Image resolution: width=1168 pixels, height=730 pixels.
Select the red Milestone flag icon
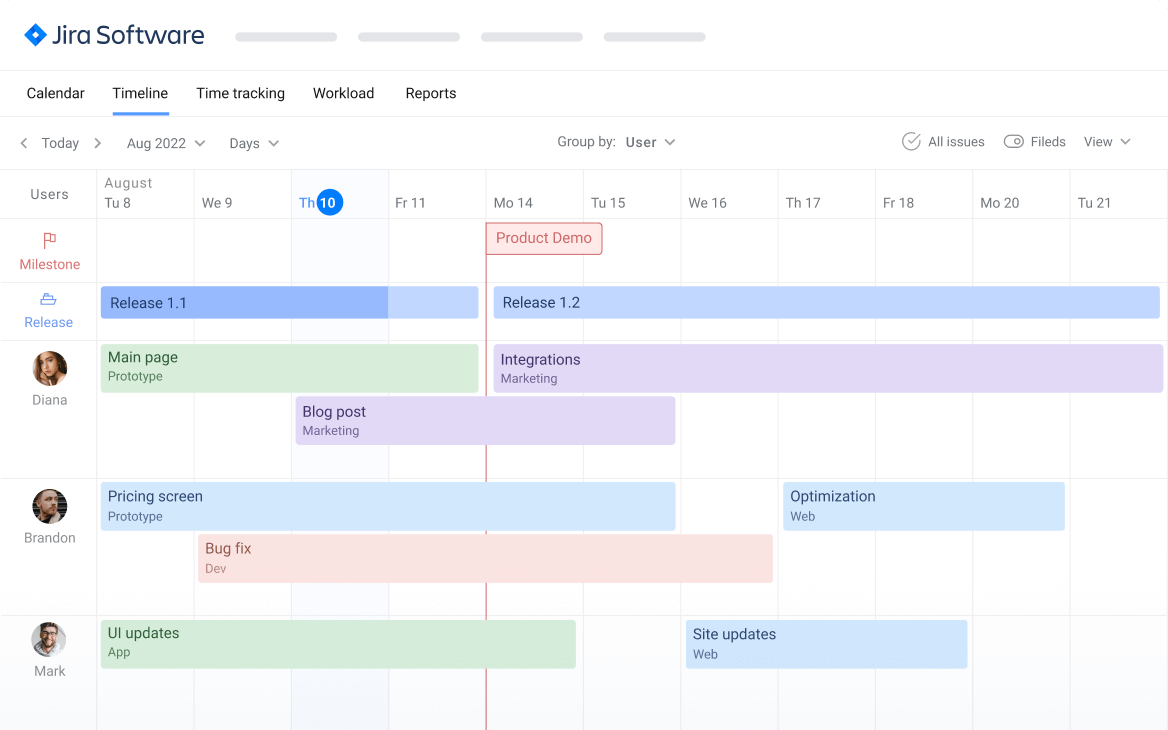pos(49,240)
